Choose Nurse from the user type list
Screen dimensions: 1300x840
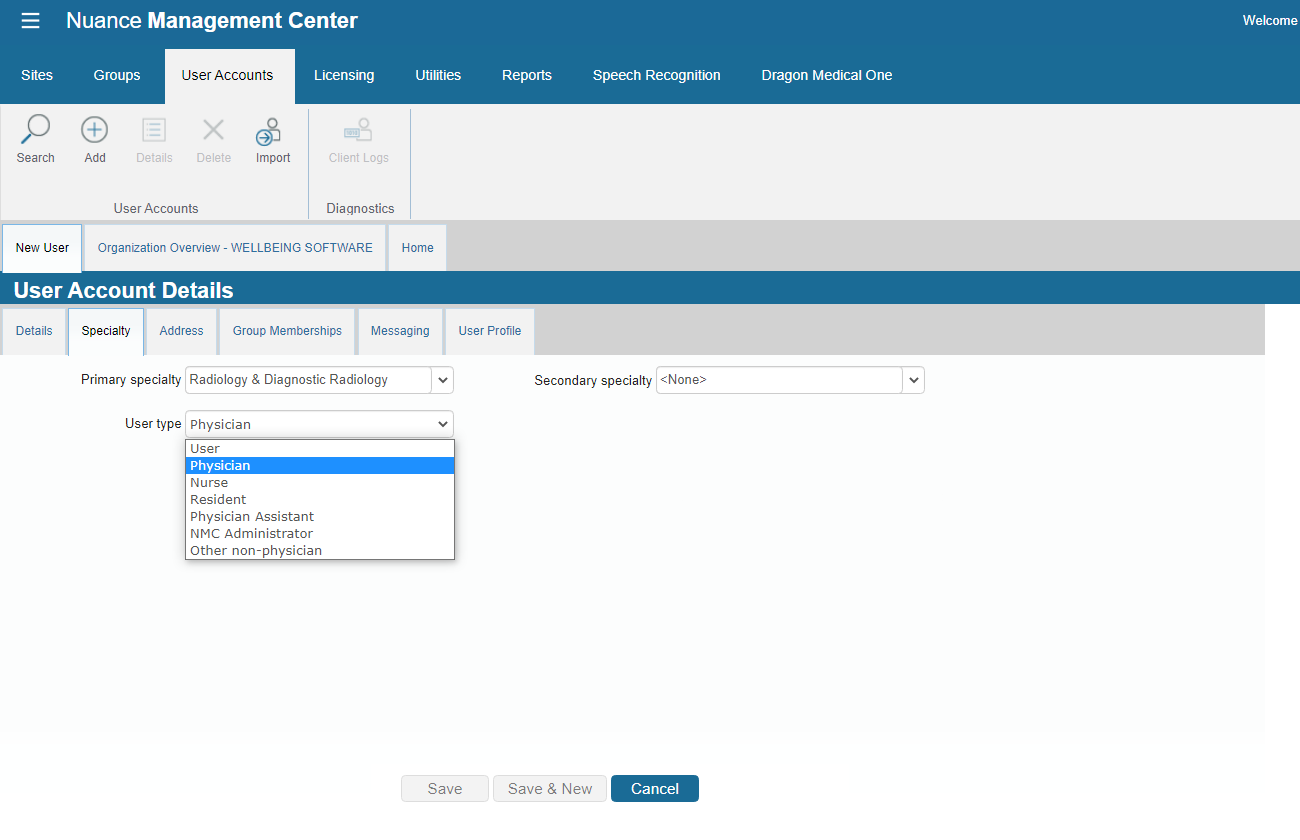(320, 483)
